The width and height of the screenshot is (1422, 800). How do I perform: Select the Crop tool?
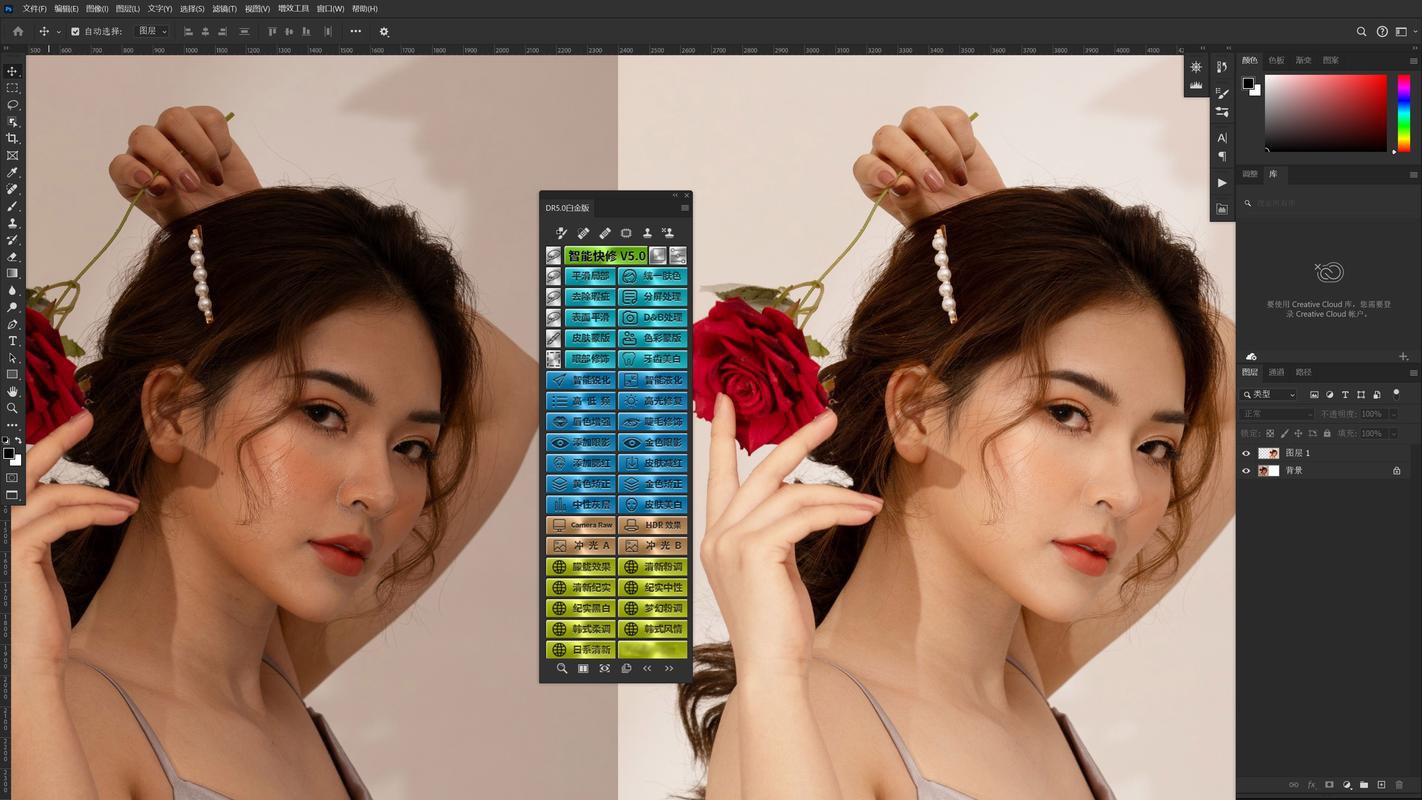[13, 139]
